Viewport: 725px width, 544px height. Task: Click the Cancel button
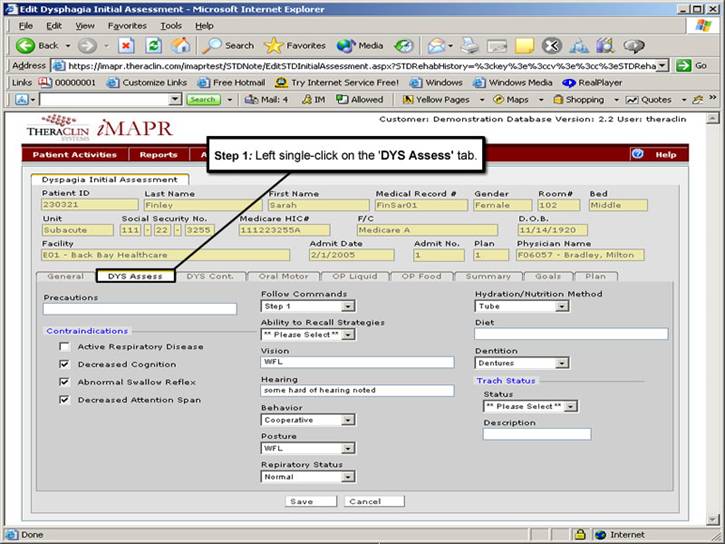[x=374, y=501]
